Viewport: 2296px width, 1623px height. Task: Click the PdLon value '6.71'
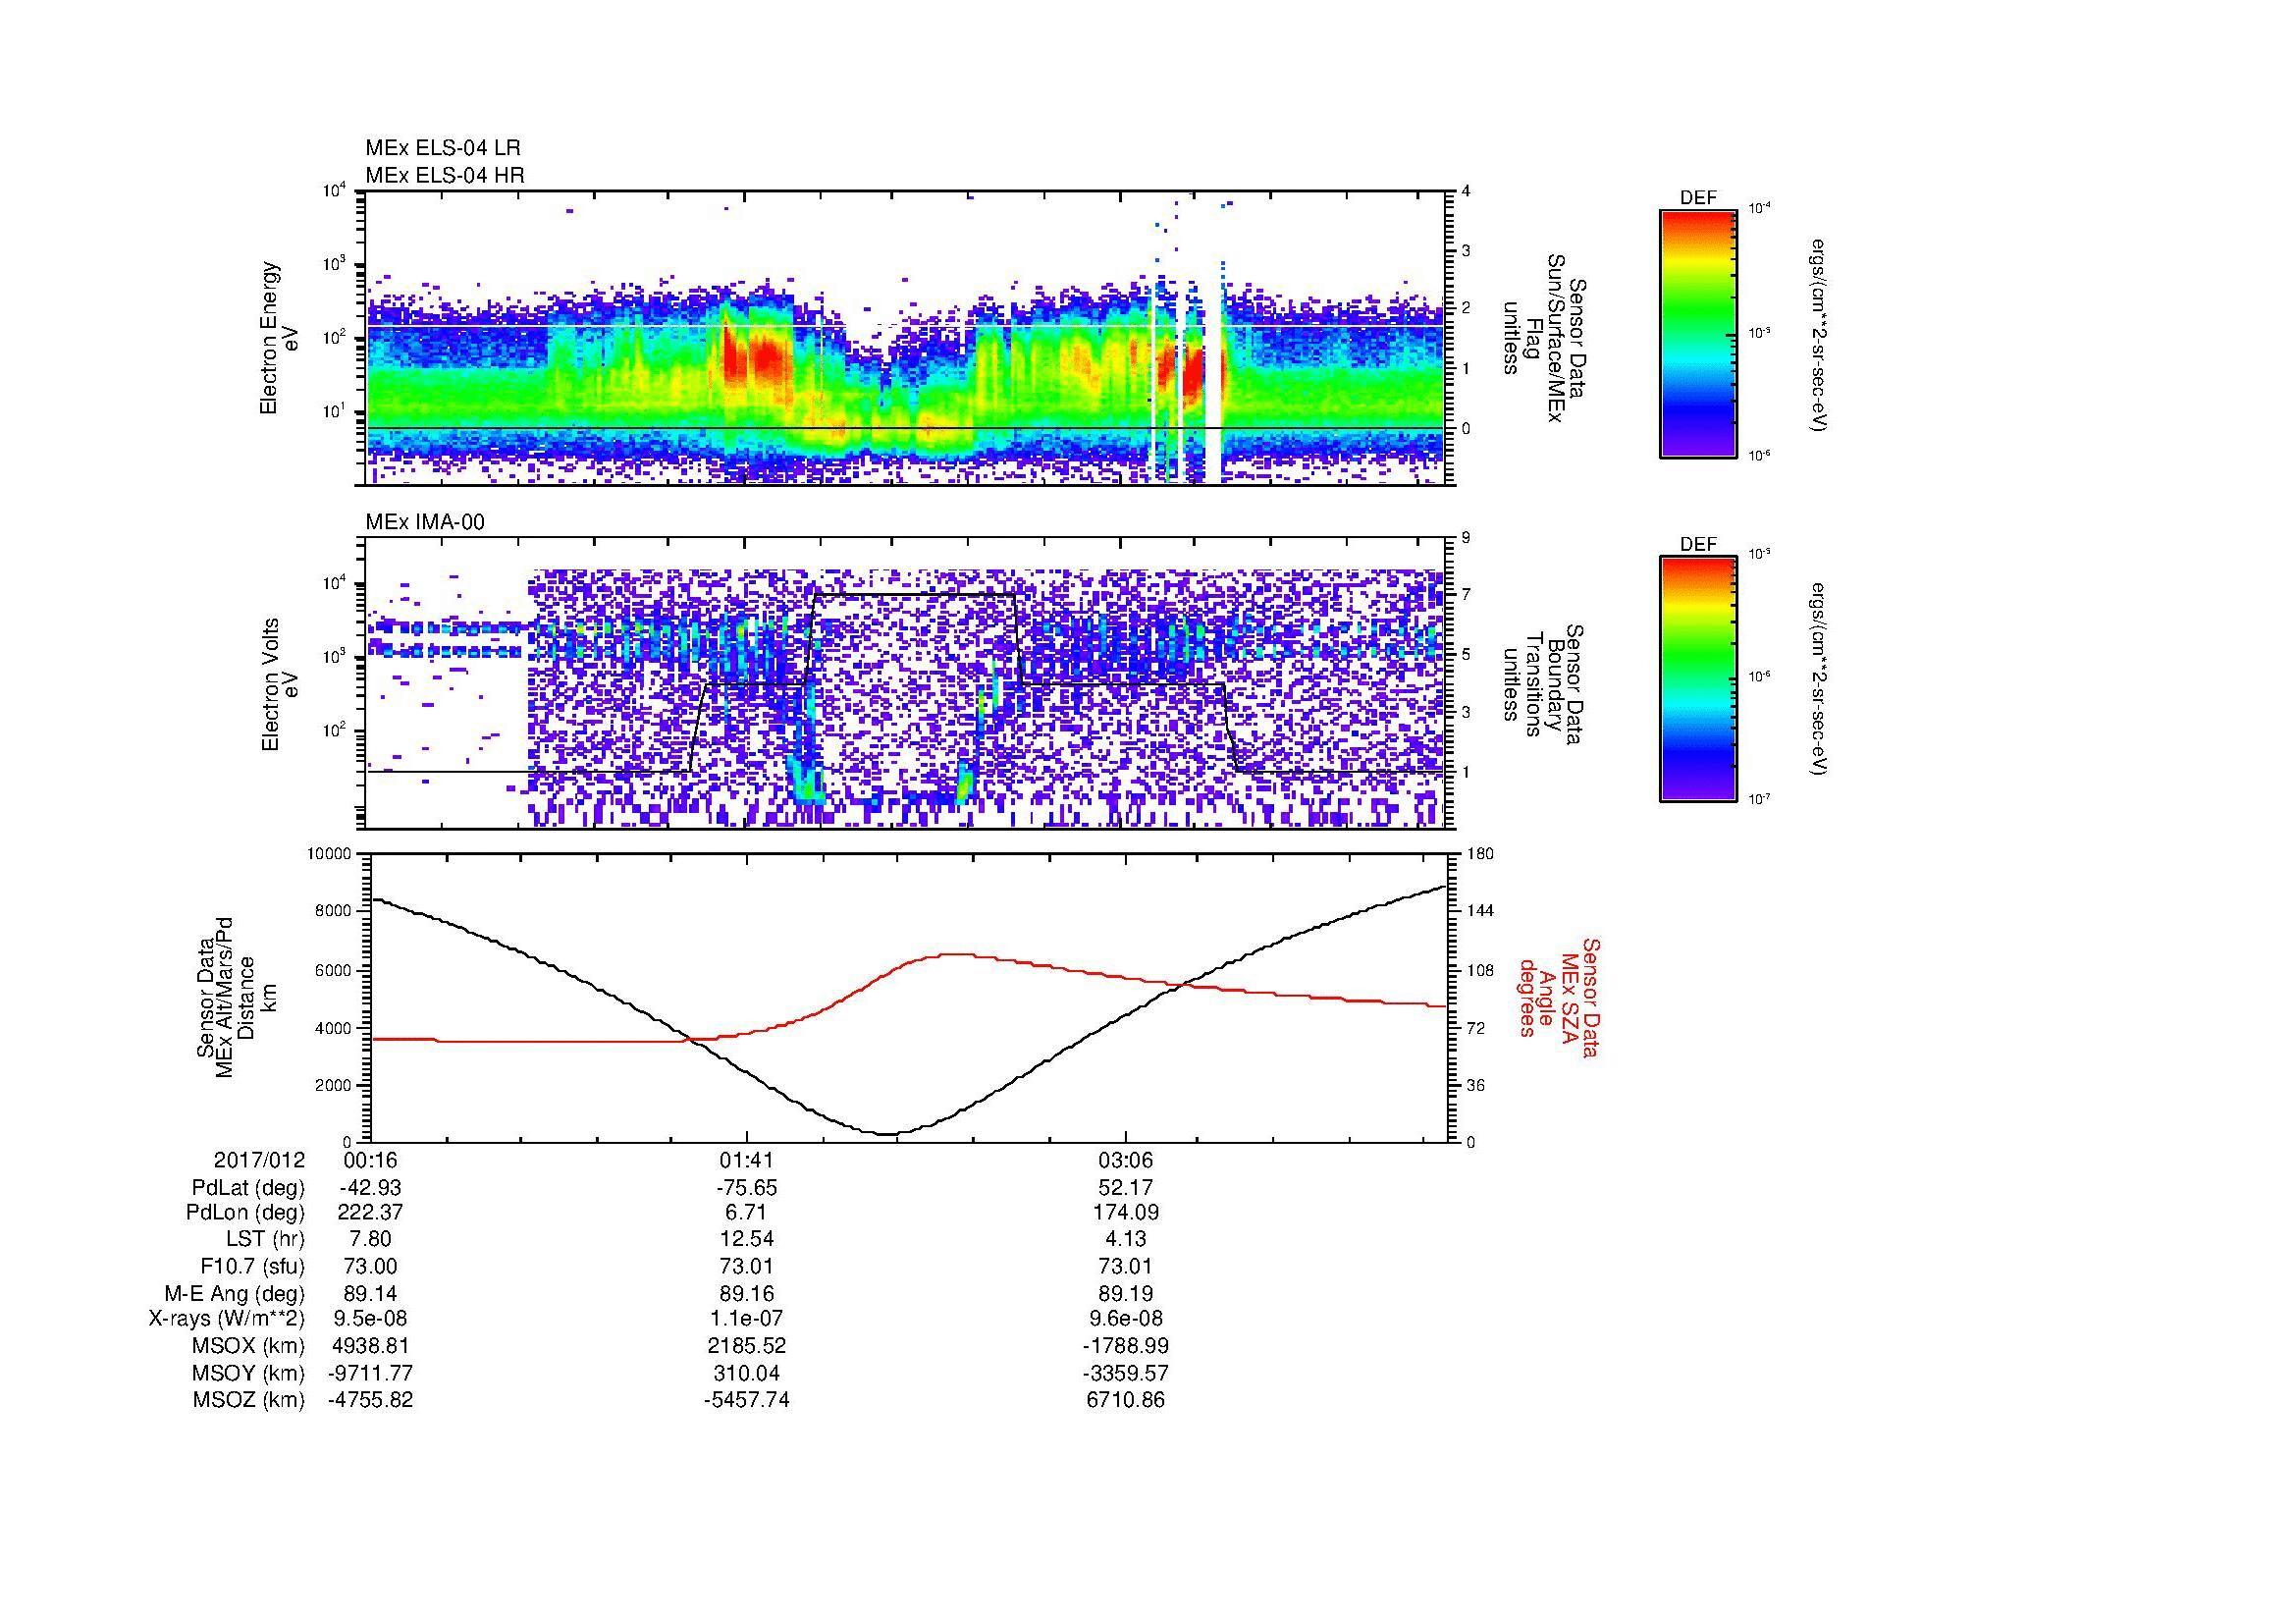746,1213
